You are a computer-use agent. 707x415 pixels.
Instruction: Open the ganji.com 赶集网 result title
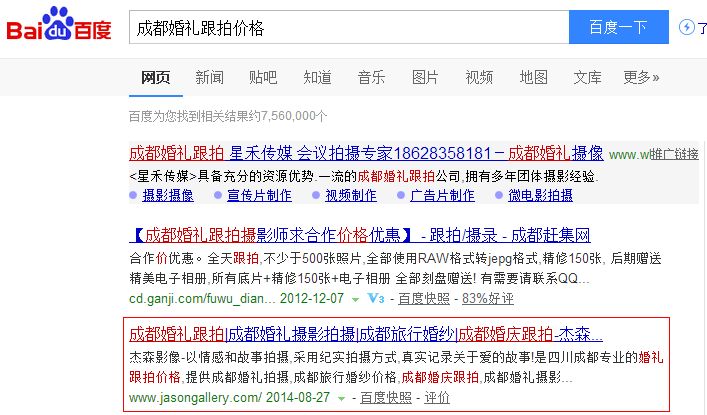click(x=360, y=236)
